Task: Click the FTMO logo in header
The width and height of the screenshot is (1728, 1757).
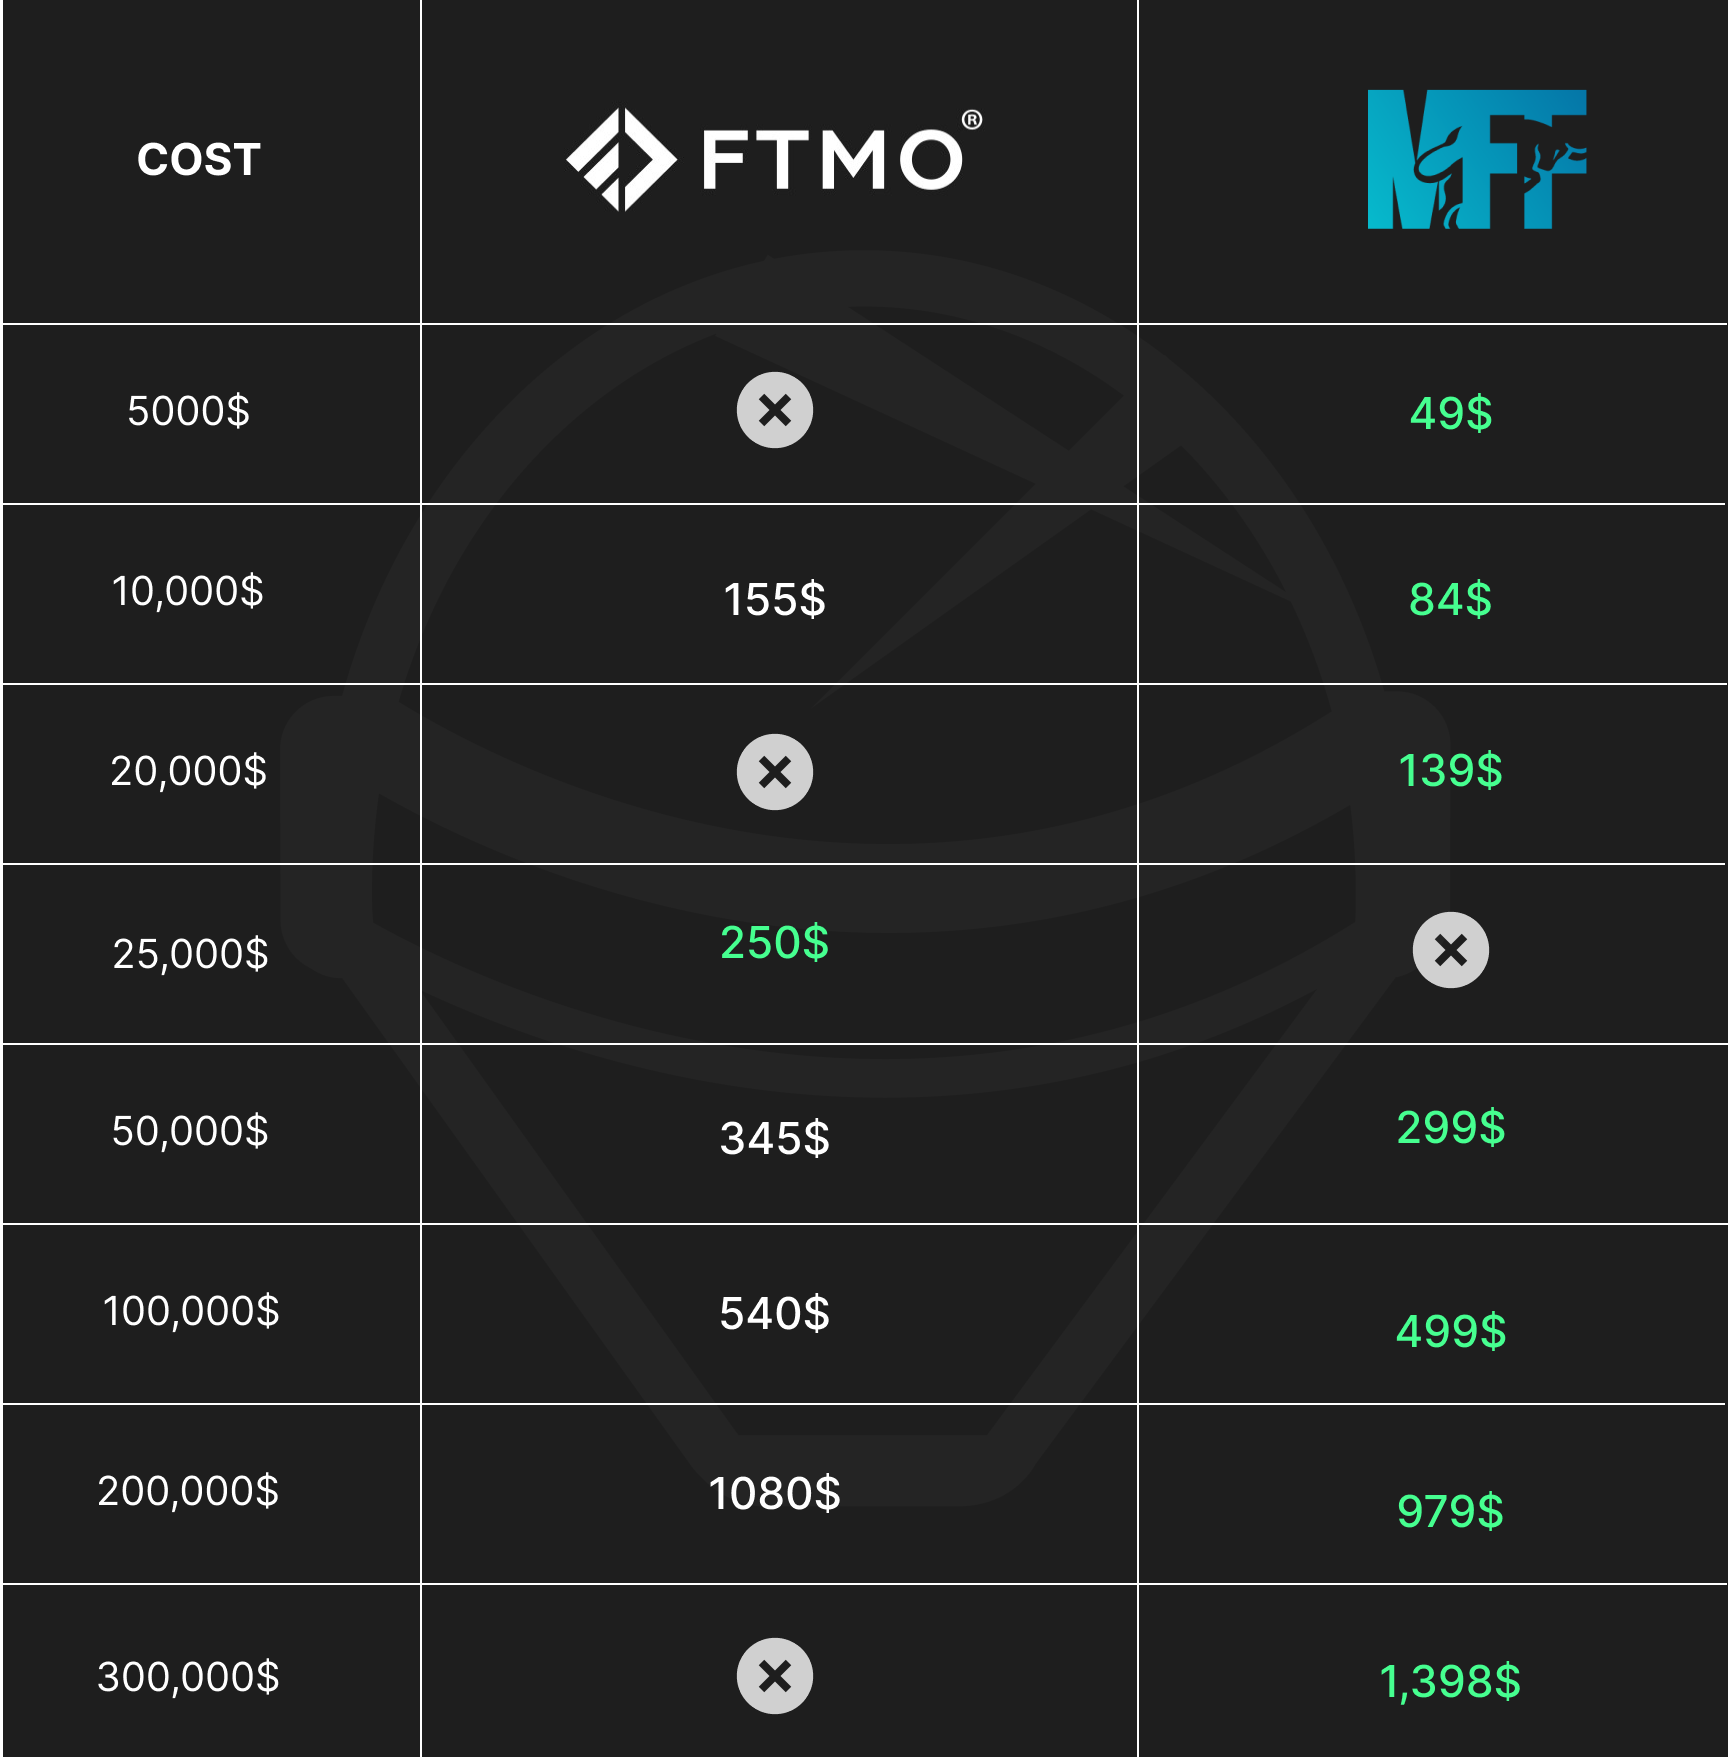Action: tap(774, 160)
